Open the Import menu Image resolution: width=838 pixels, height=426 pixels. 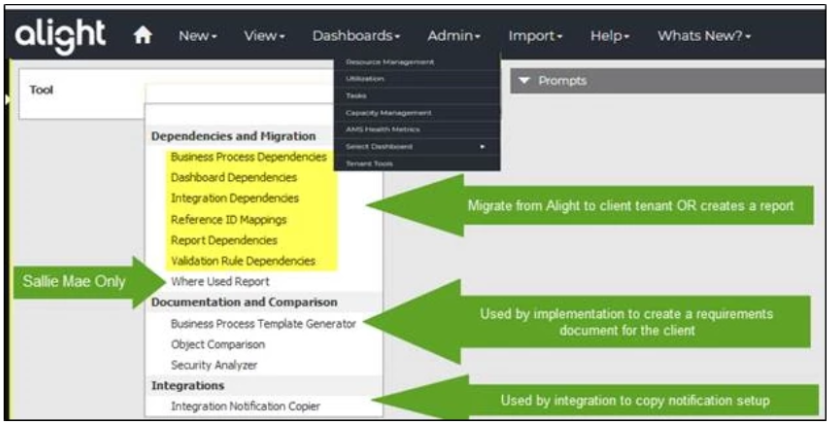click(x=536, y=36)
